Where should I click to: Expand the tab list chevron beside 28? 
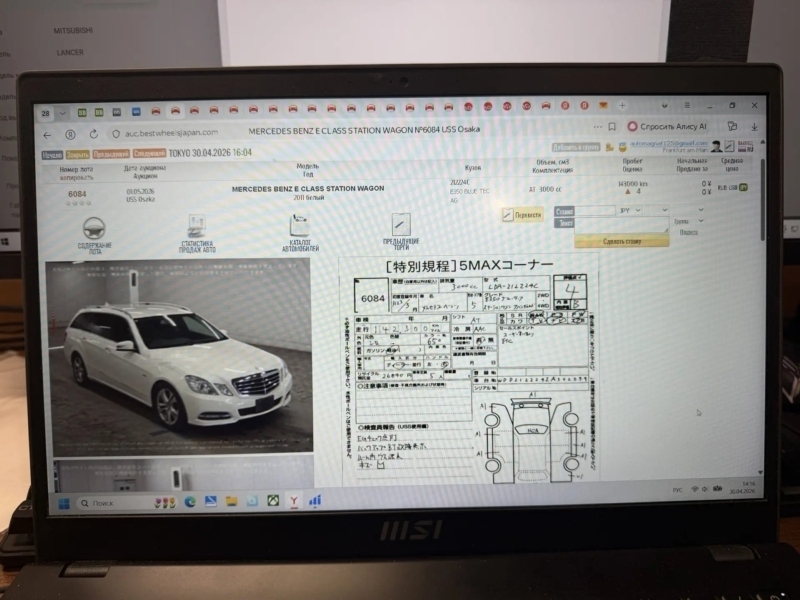click(x=62, y=113)
